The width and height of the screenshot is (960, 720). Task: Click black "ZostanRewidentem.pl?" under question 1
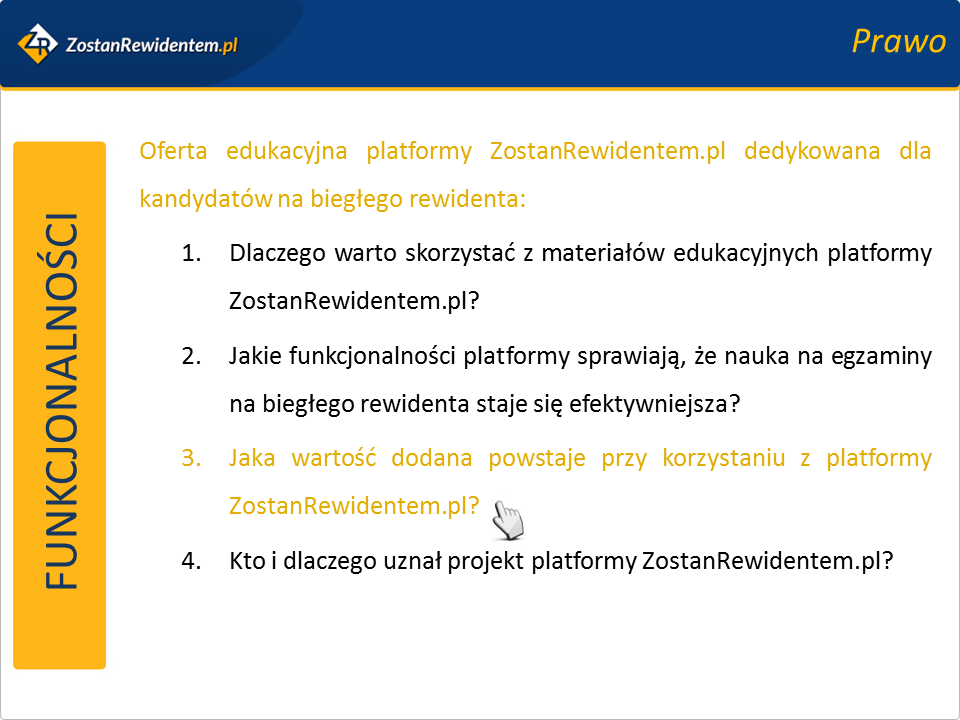coord(354,301)
